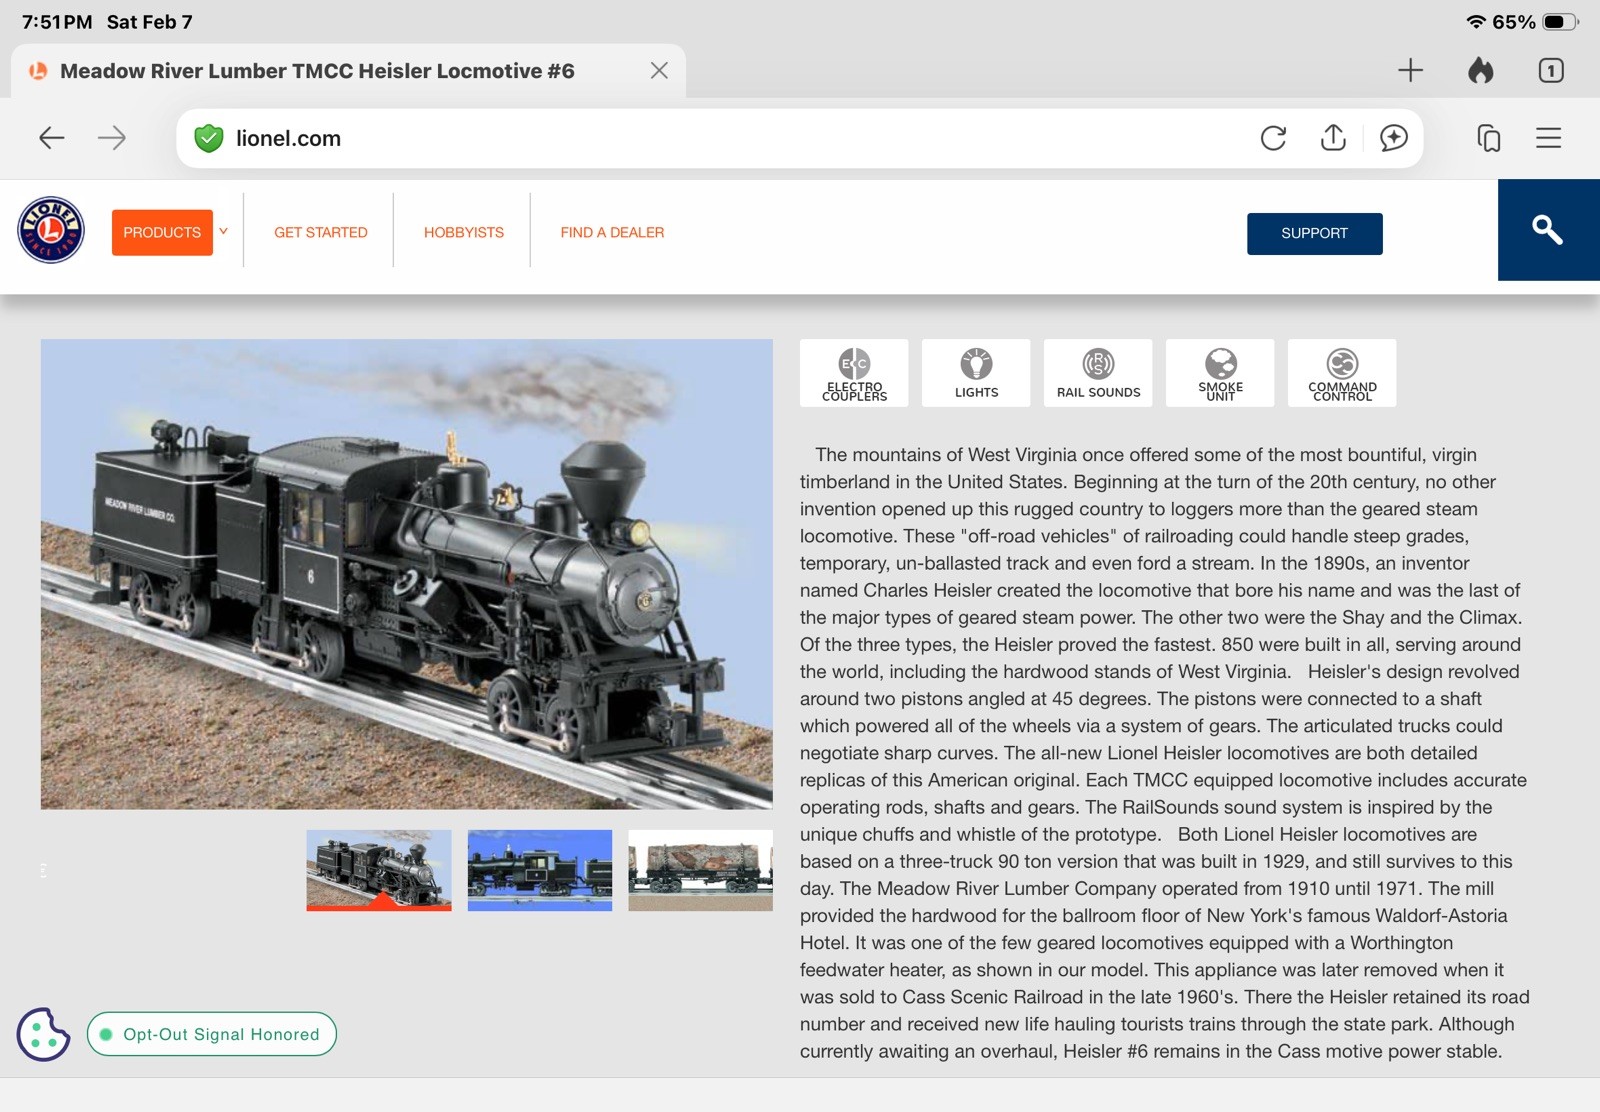Open the Products menu
The image size is (1600, 1112).
(x=162, y=232)
